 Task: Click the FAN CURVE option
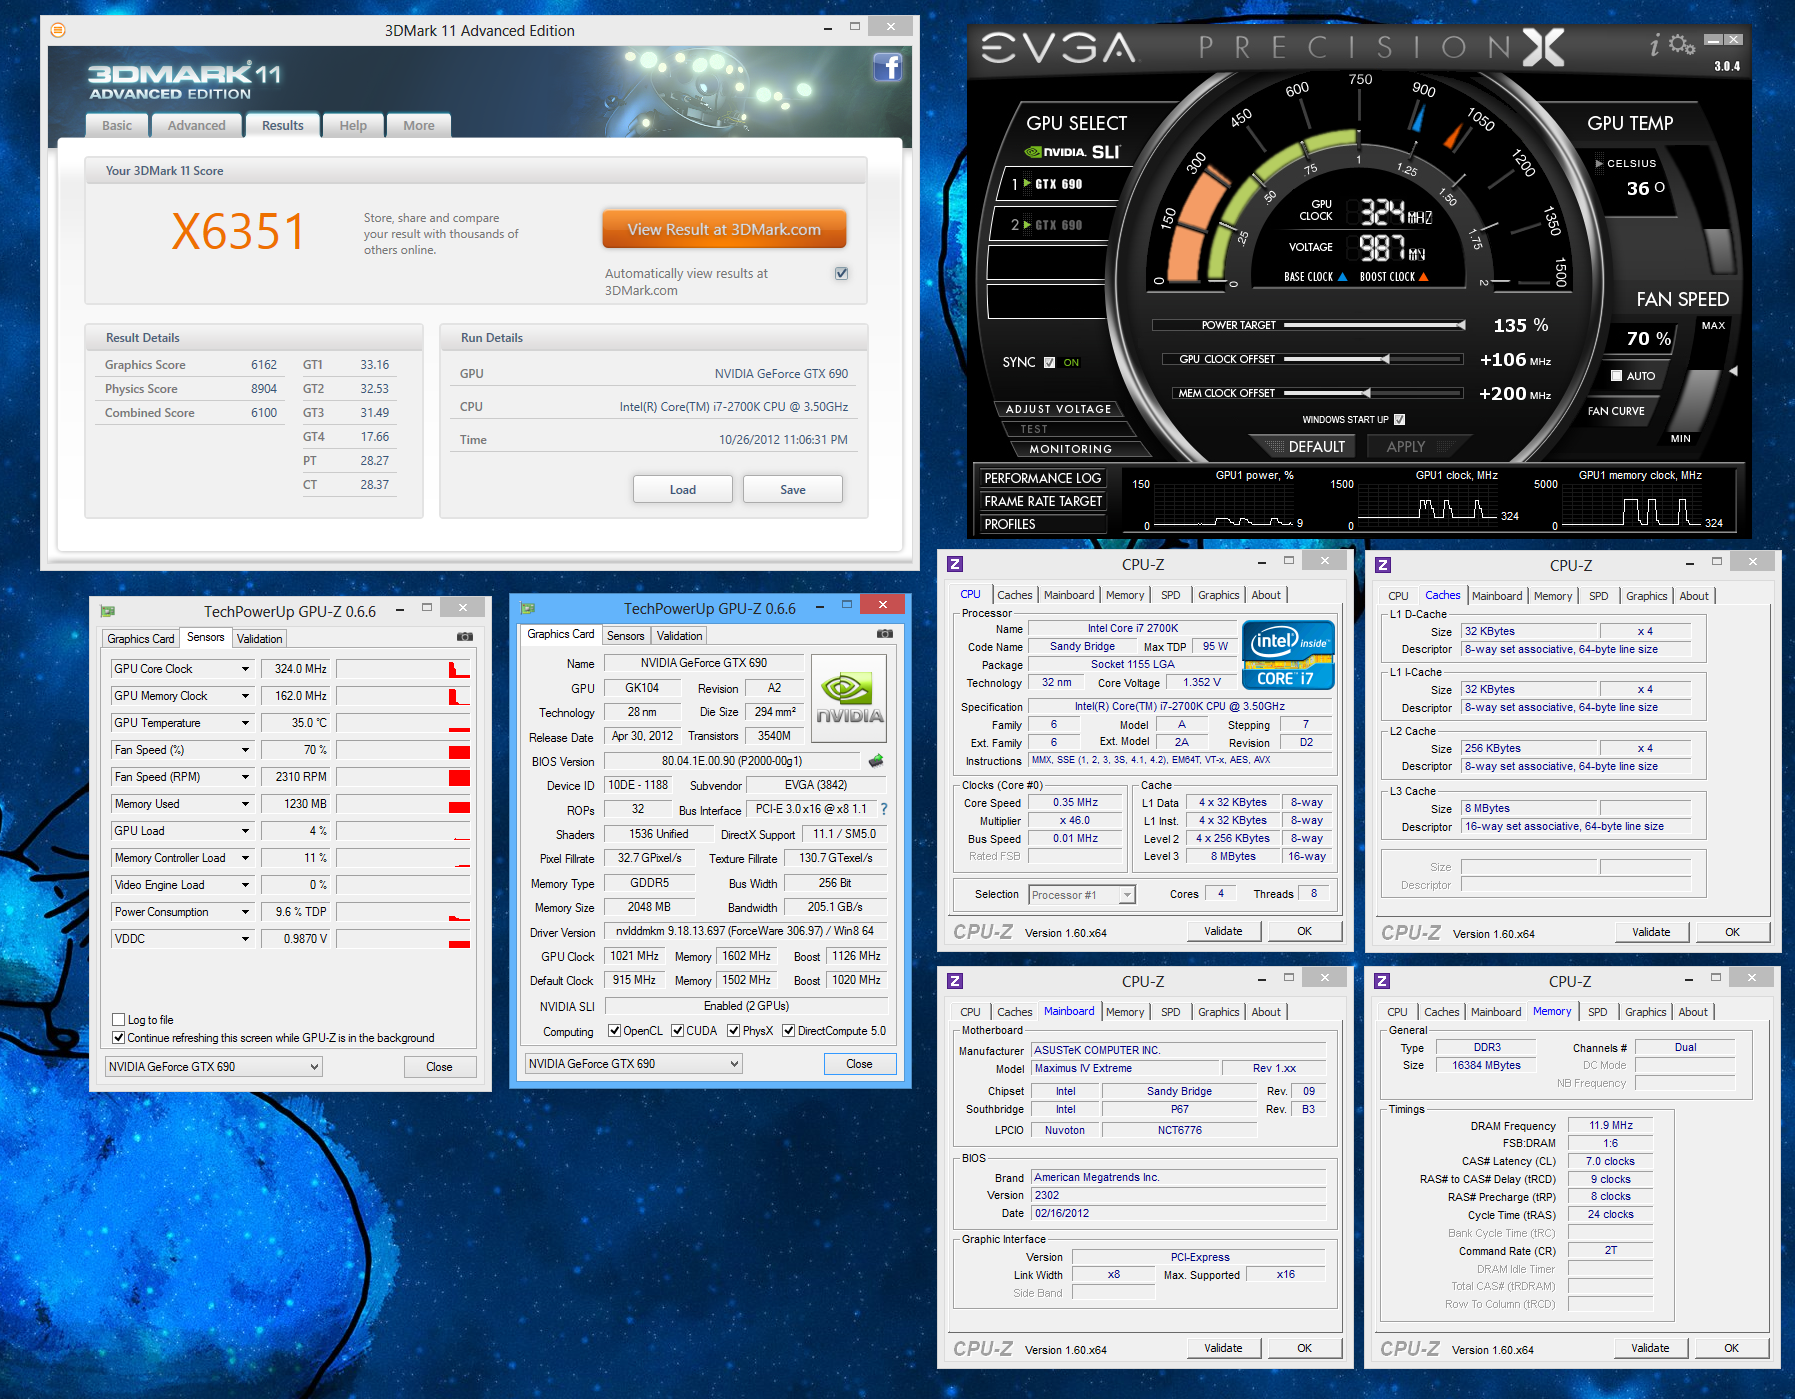[x=1616, y=411]
